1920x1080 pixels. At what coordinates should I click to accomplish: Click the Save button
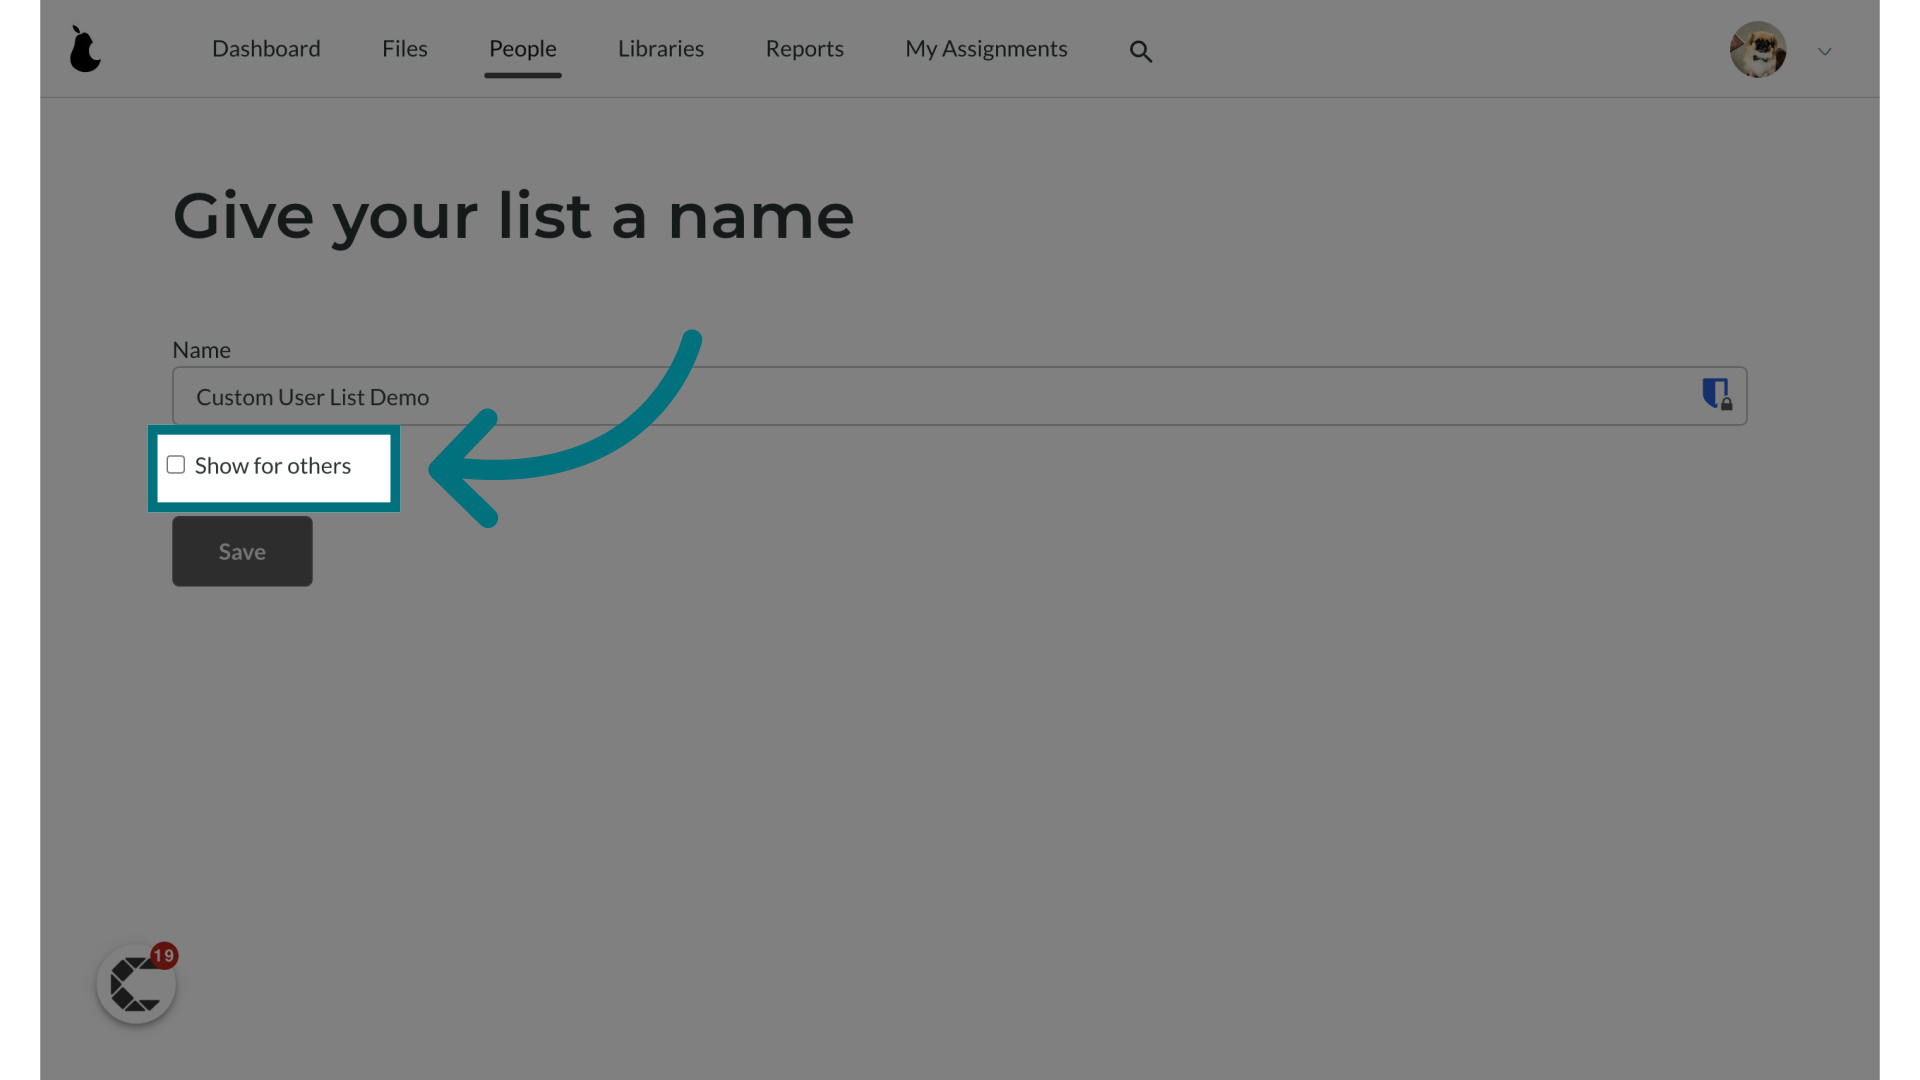[x=241, y=550]
